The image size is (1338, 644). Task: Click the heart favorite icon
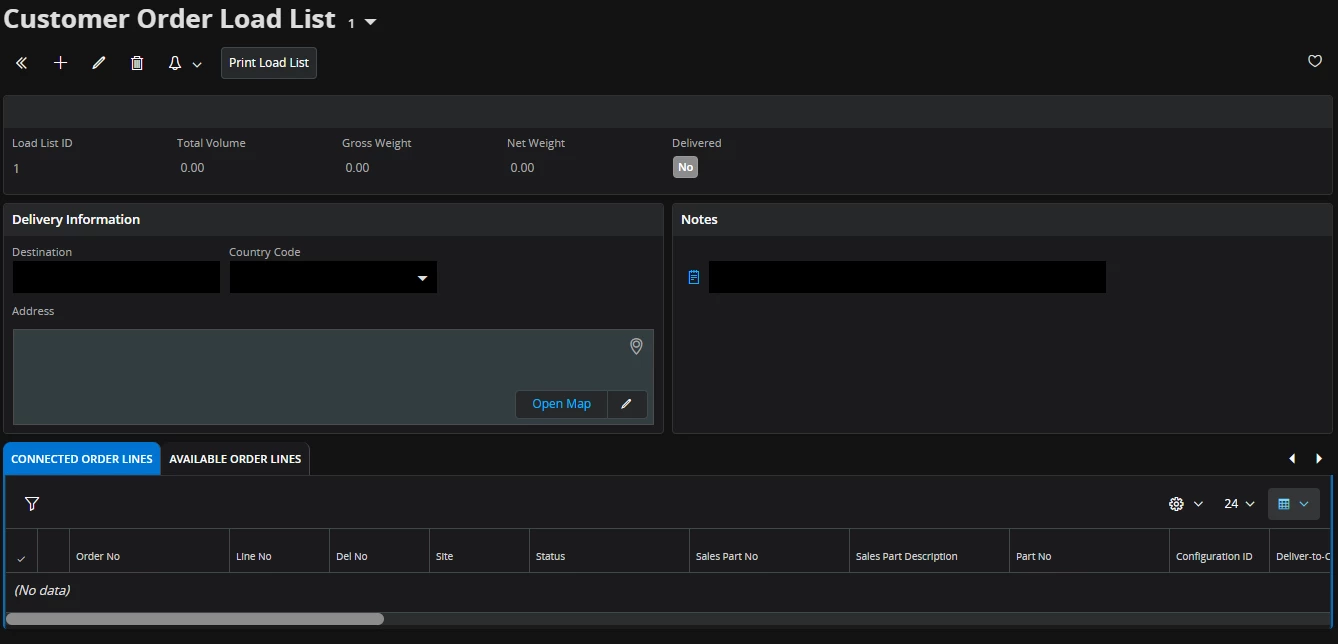(1315, 62)
